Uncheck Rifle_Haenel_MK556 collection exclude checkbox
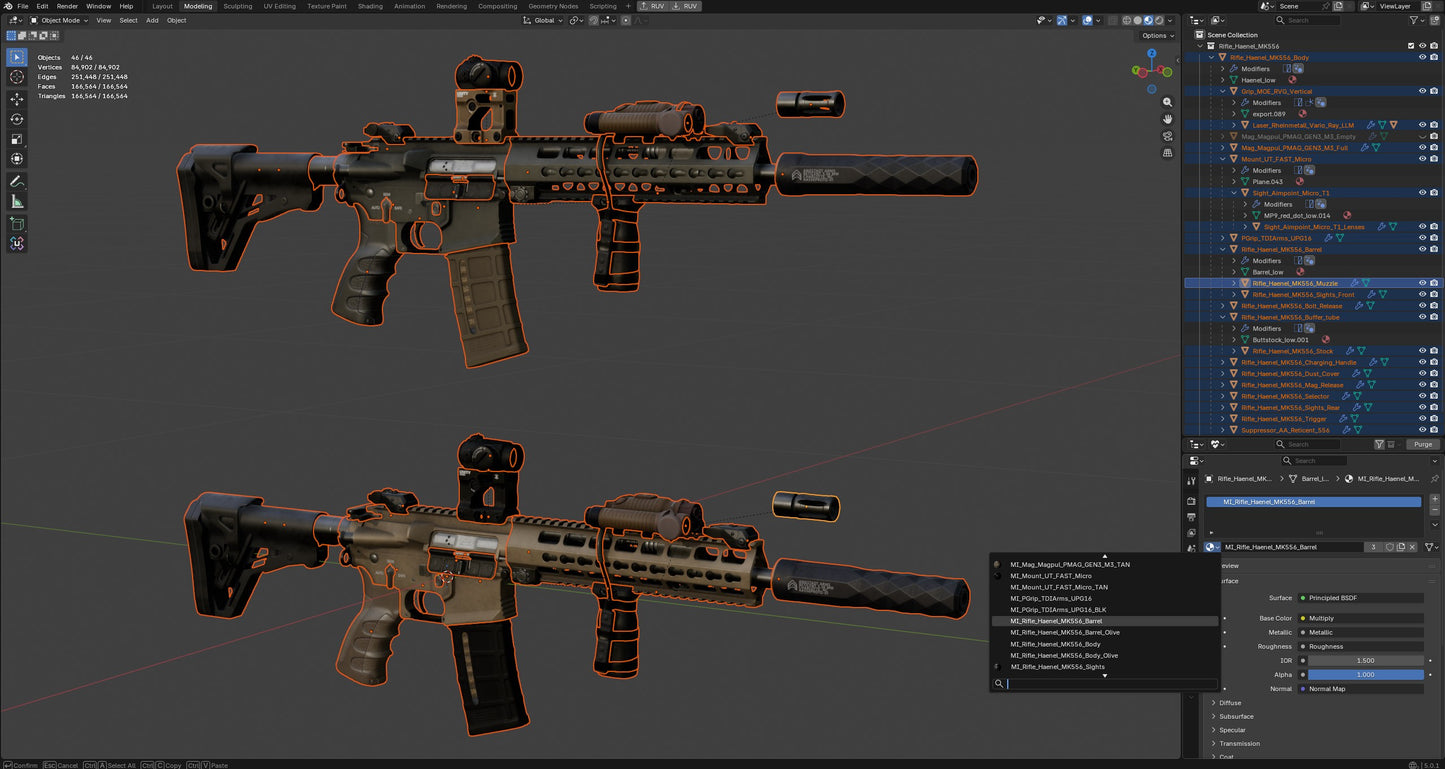Image resolution: width=1445 pixels, height=769 pixels. click(1411, 46)
